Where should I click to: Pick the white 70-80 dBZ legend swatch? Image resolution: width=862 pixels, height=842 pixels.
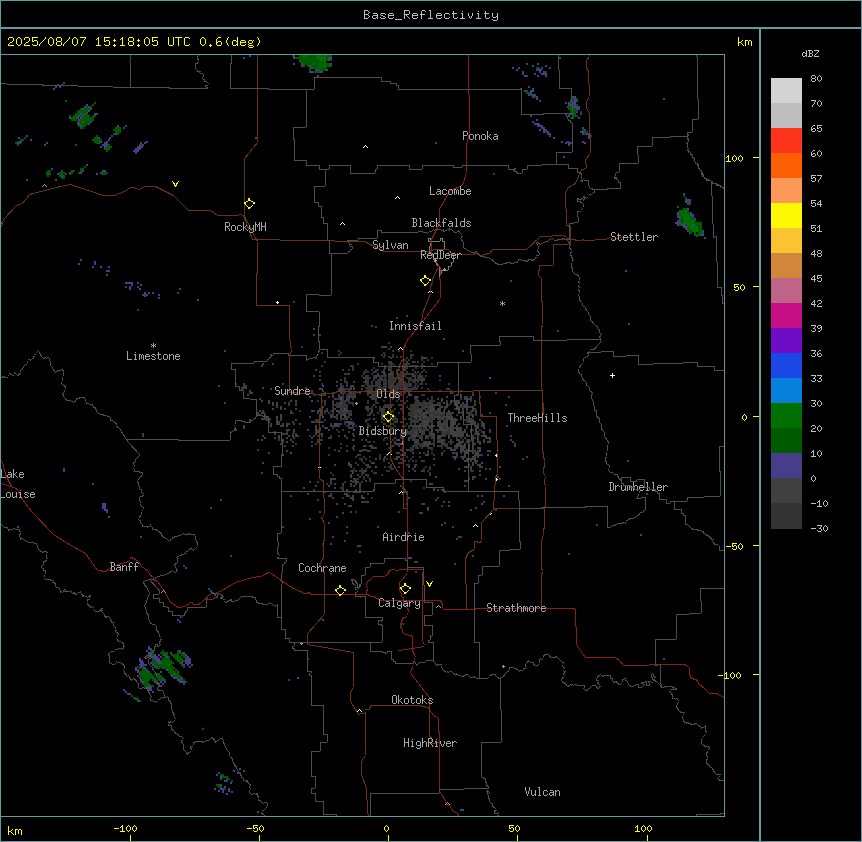[786, 91]
